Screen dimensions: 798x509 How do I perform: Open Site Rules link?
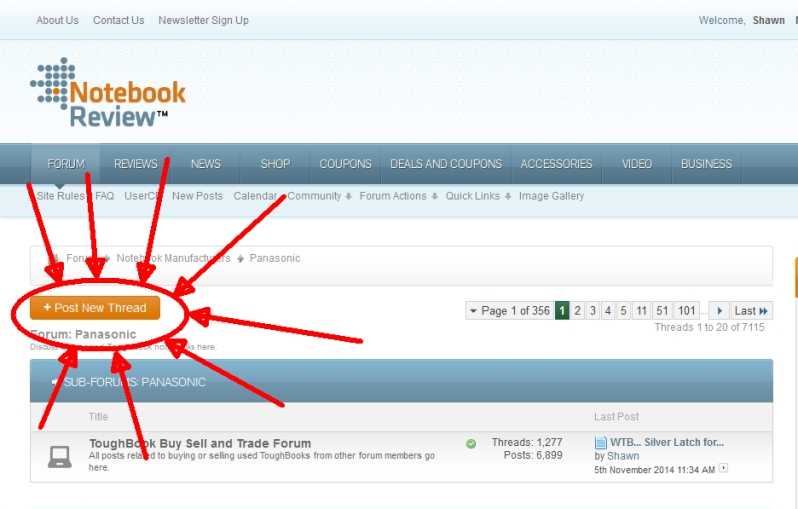(x=61, y=196)
